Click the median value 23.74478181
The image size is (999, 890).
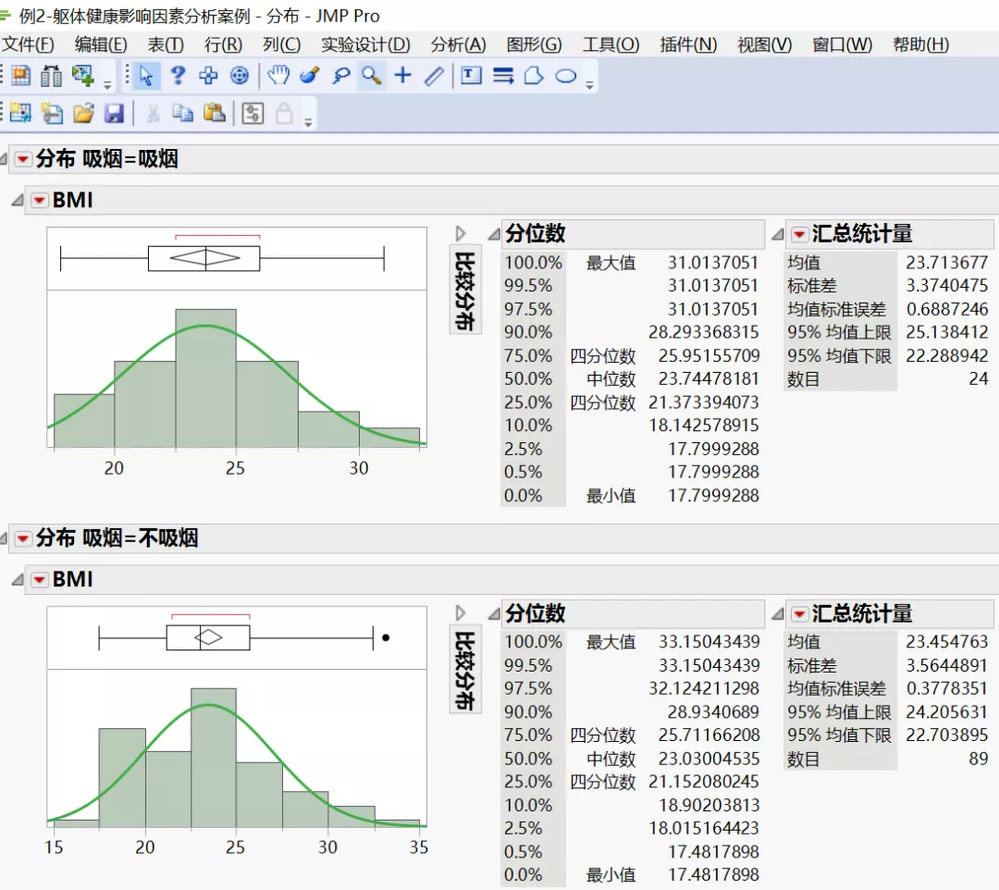[x=708, y=379]
